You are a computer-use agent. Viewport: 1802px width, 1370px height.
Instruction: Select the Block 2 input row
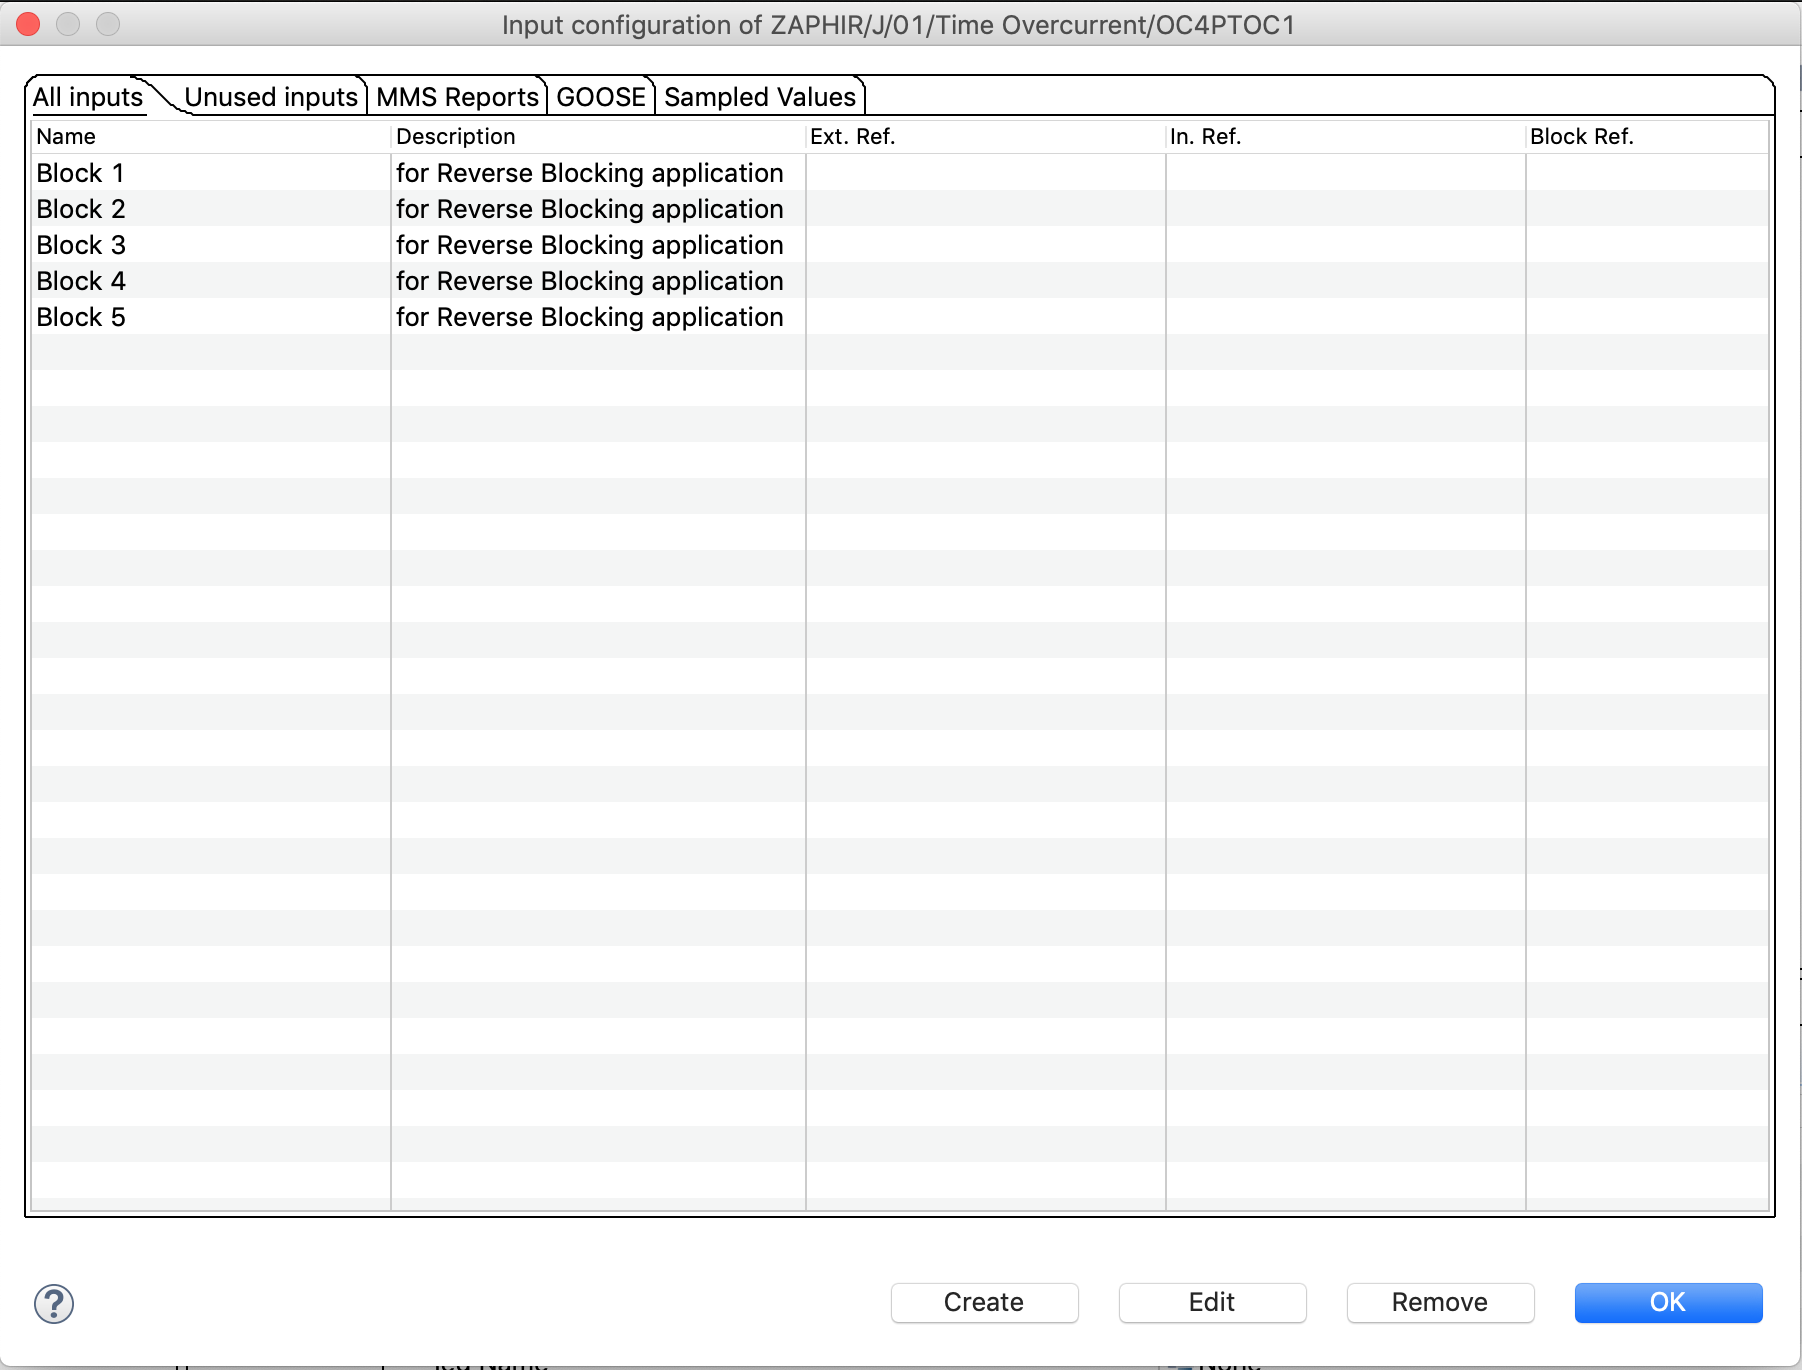tap(81, 209)
